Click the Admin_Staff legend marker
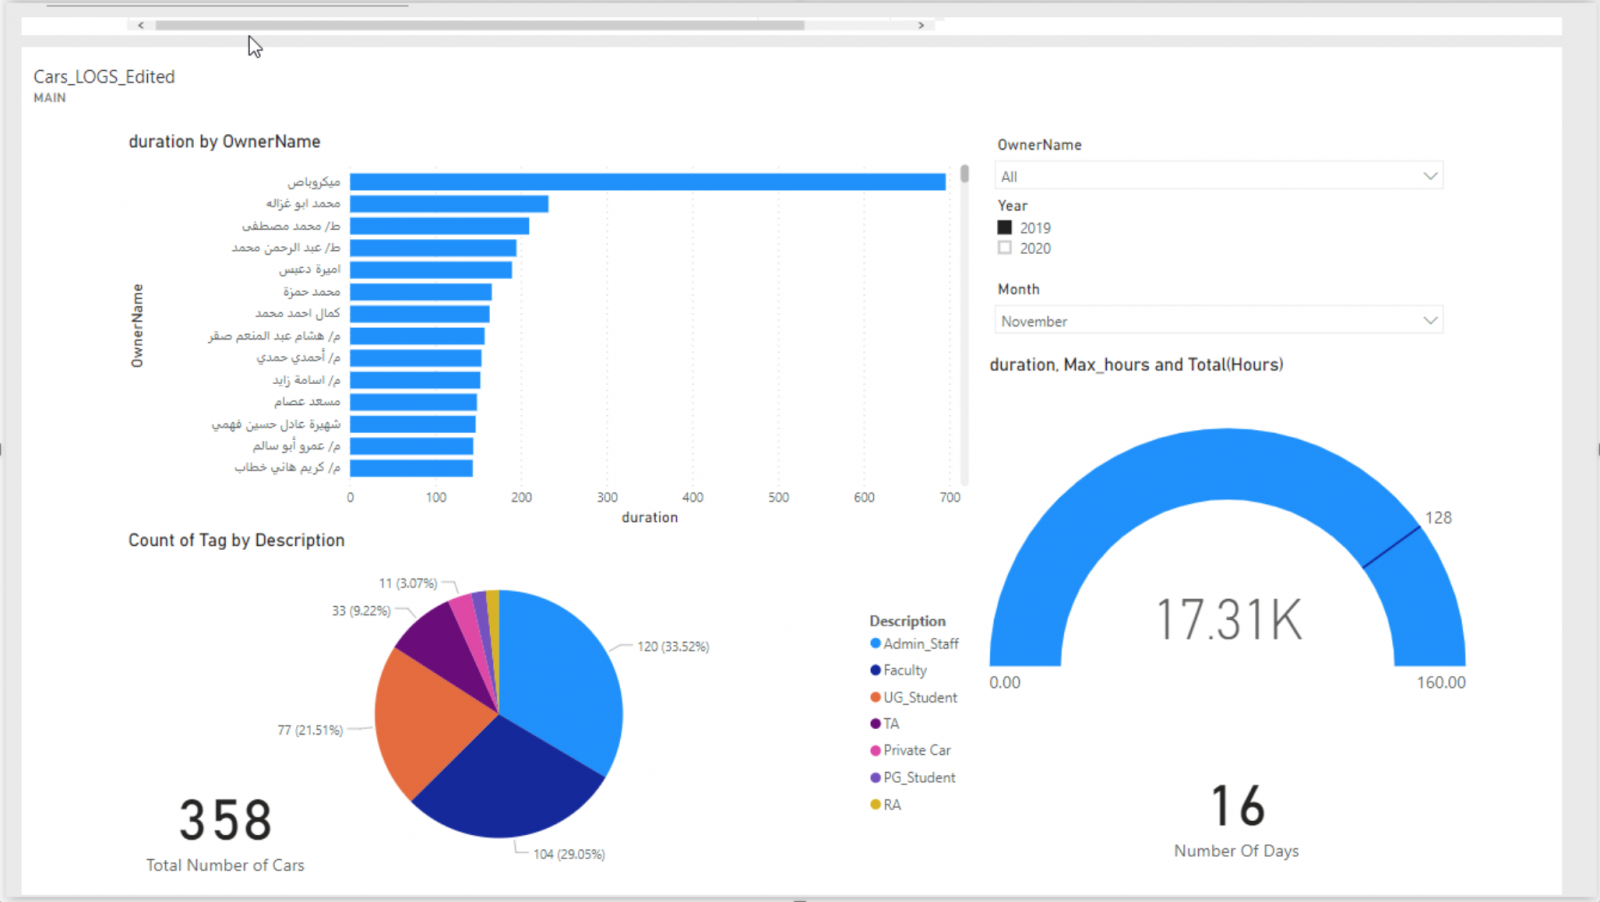1600x902 pixels. pos(876,644)
